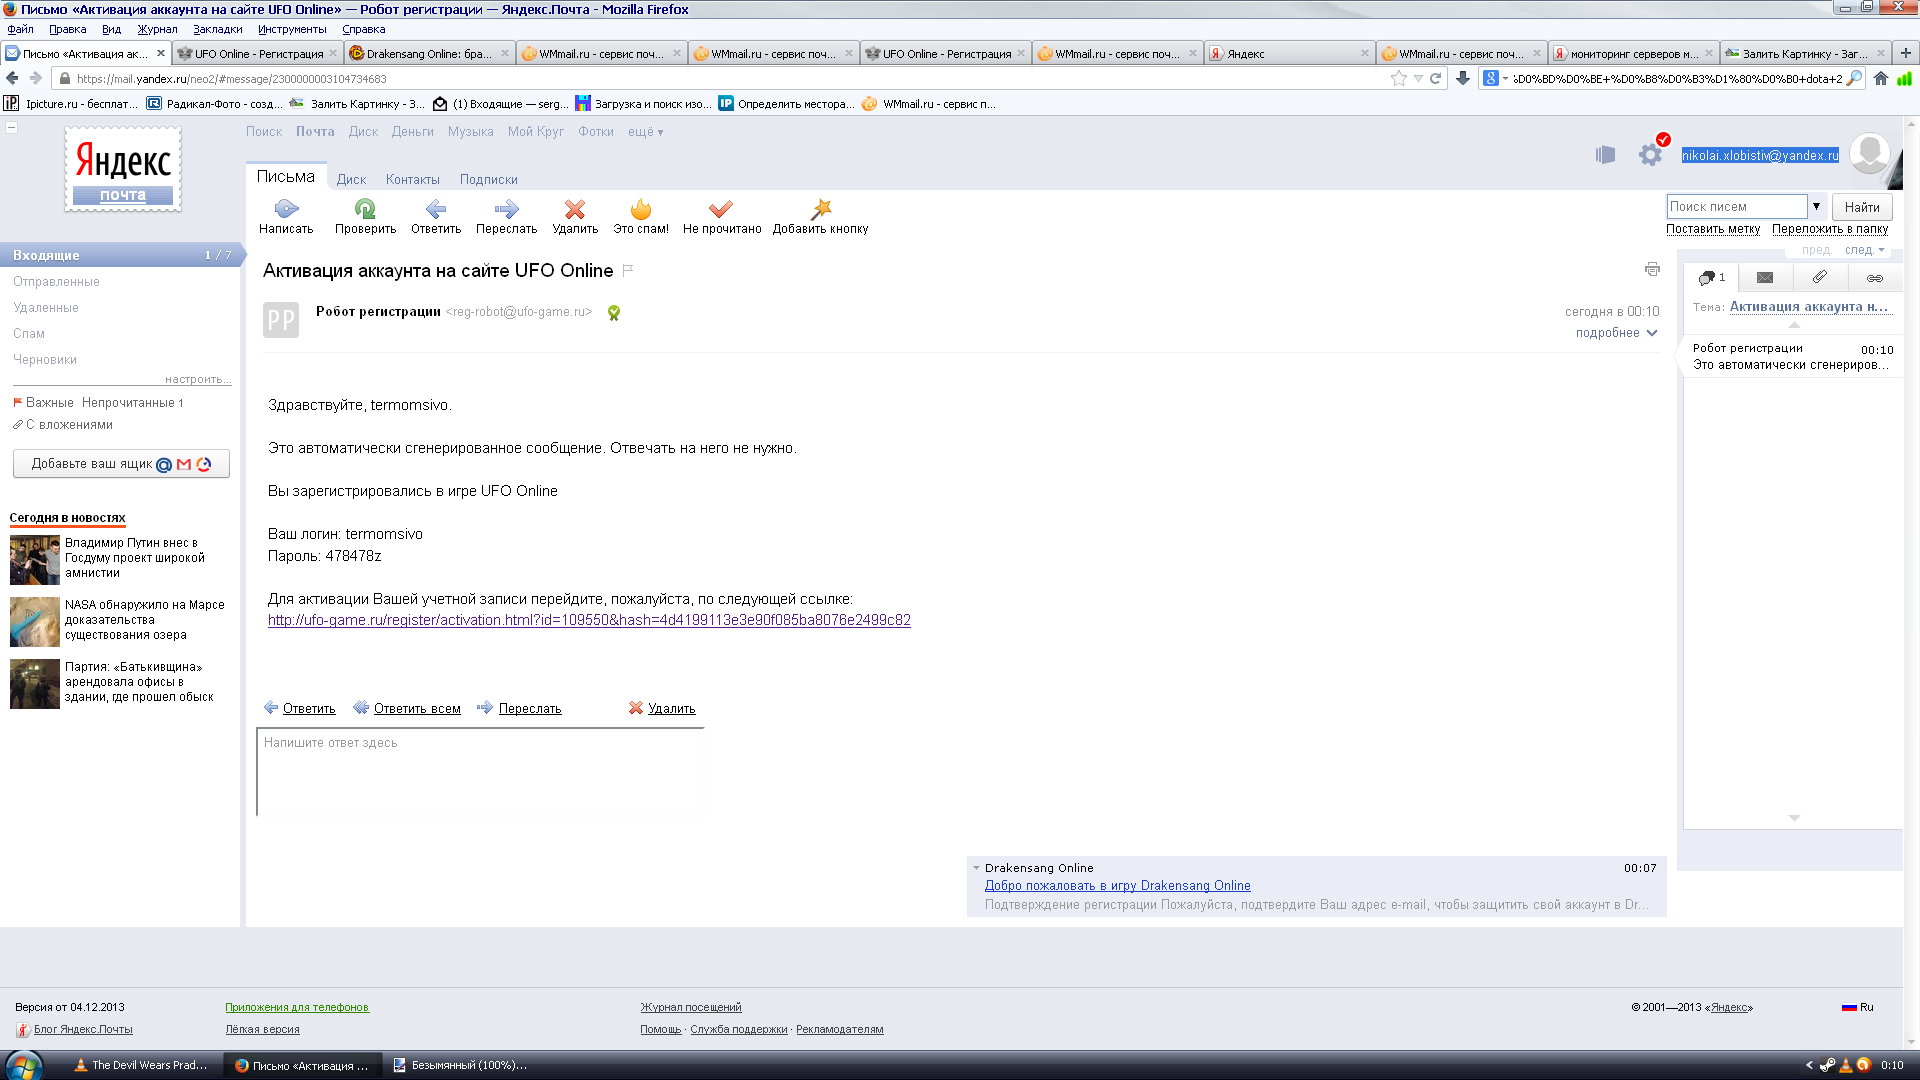Open the Putin amnesty news thumbnail
The width and height of the screenshot is (1920, 1080).
[35, 560]
